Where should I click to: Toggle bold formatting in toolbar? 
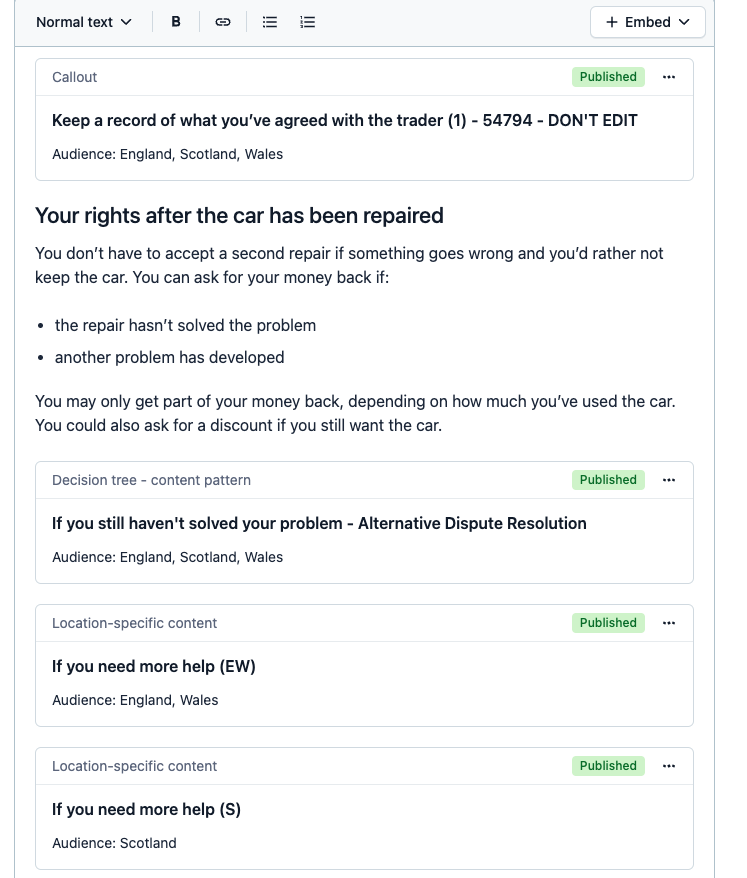point(176,22)
